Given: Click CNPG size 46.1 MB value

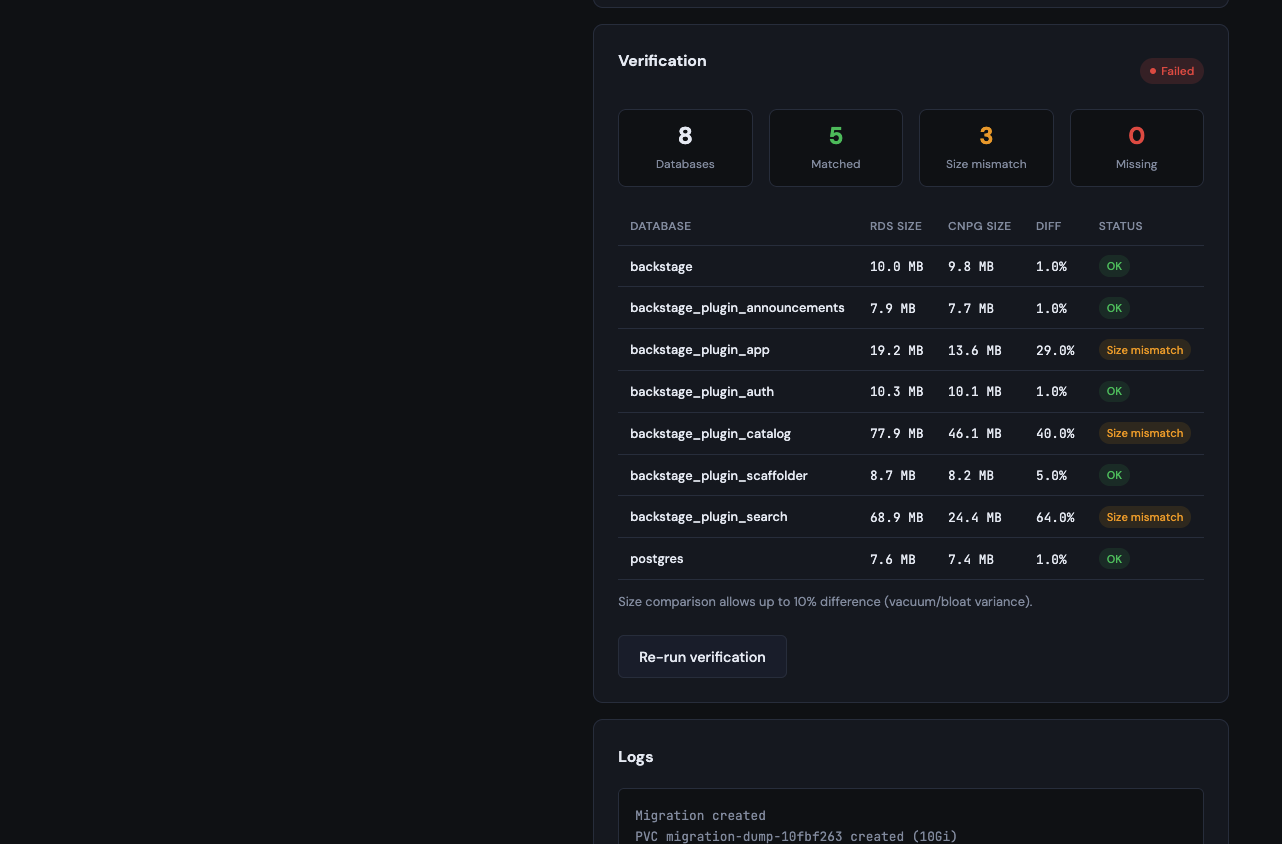Looking at the screenshot, I should click(x=975, y=434).
